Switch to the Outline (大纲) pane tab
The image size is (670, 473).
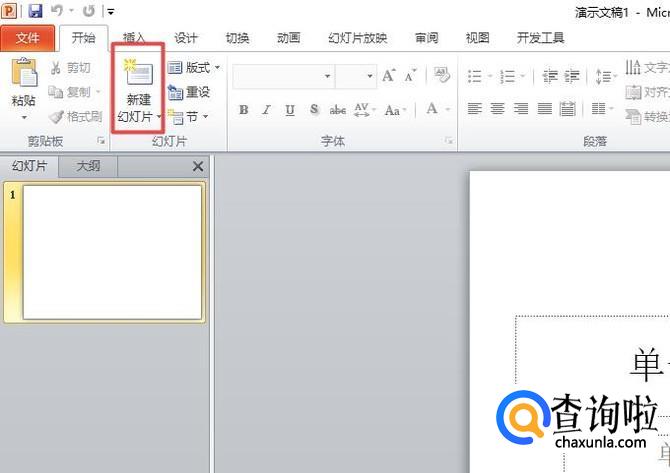(x=88, y=166)
